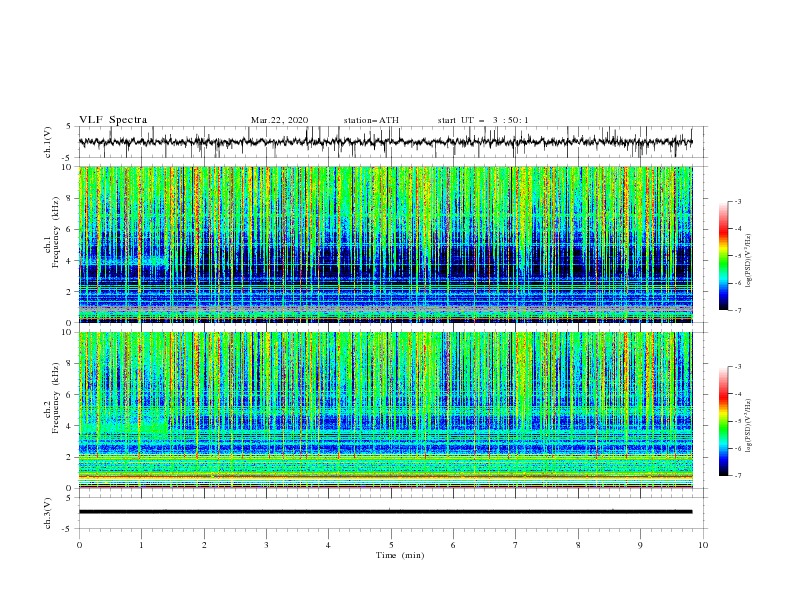The width and height of the screenshot is (792, 612).
Task: Click the 'ch.3(V)' axis label
Action: (48, 513)
